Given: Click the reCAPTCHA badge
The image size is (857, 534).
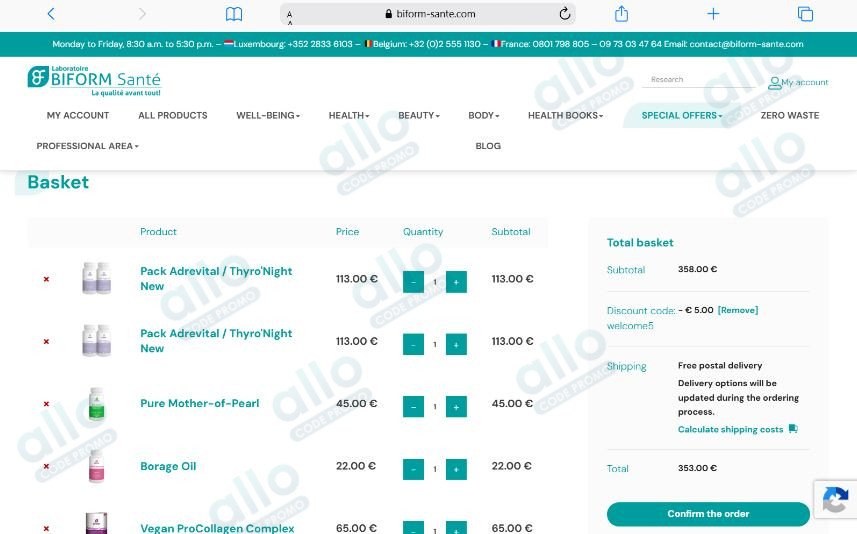Looking at the screenshot, I should pos(835,500).
